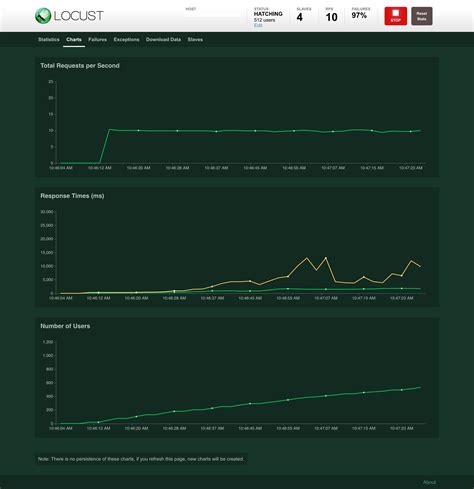Click the RPS value 10 in the header

331,17
